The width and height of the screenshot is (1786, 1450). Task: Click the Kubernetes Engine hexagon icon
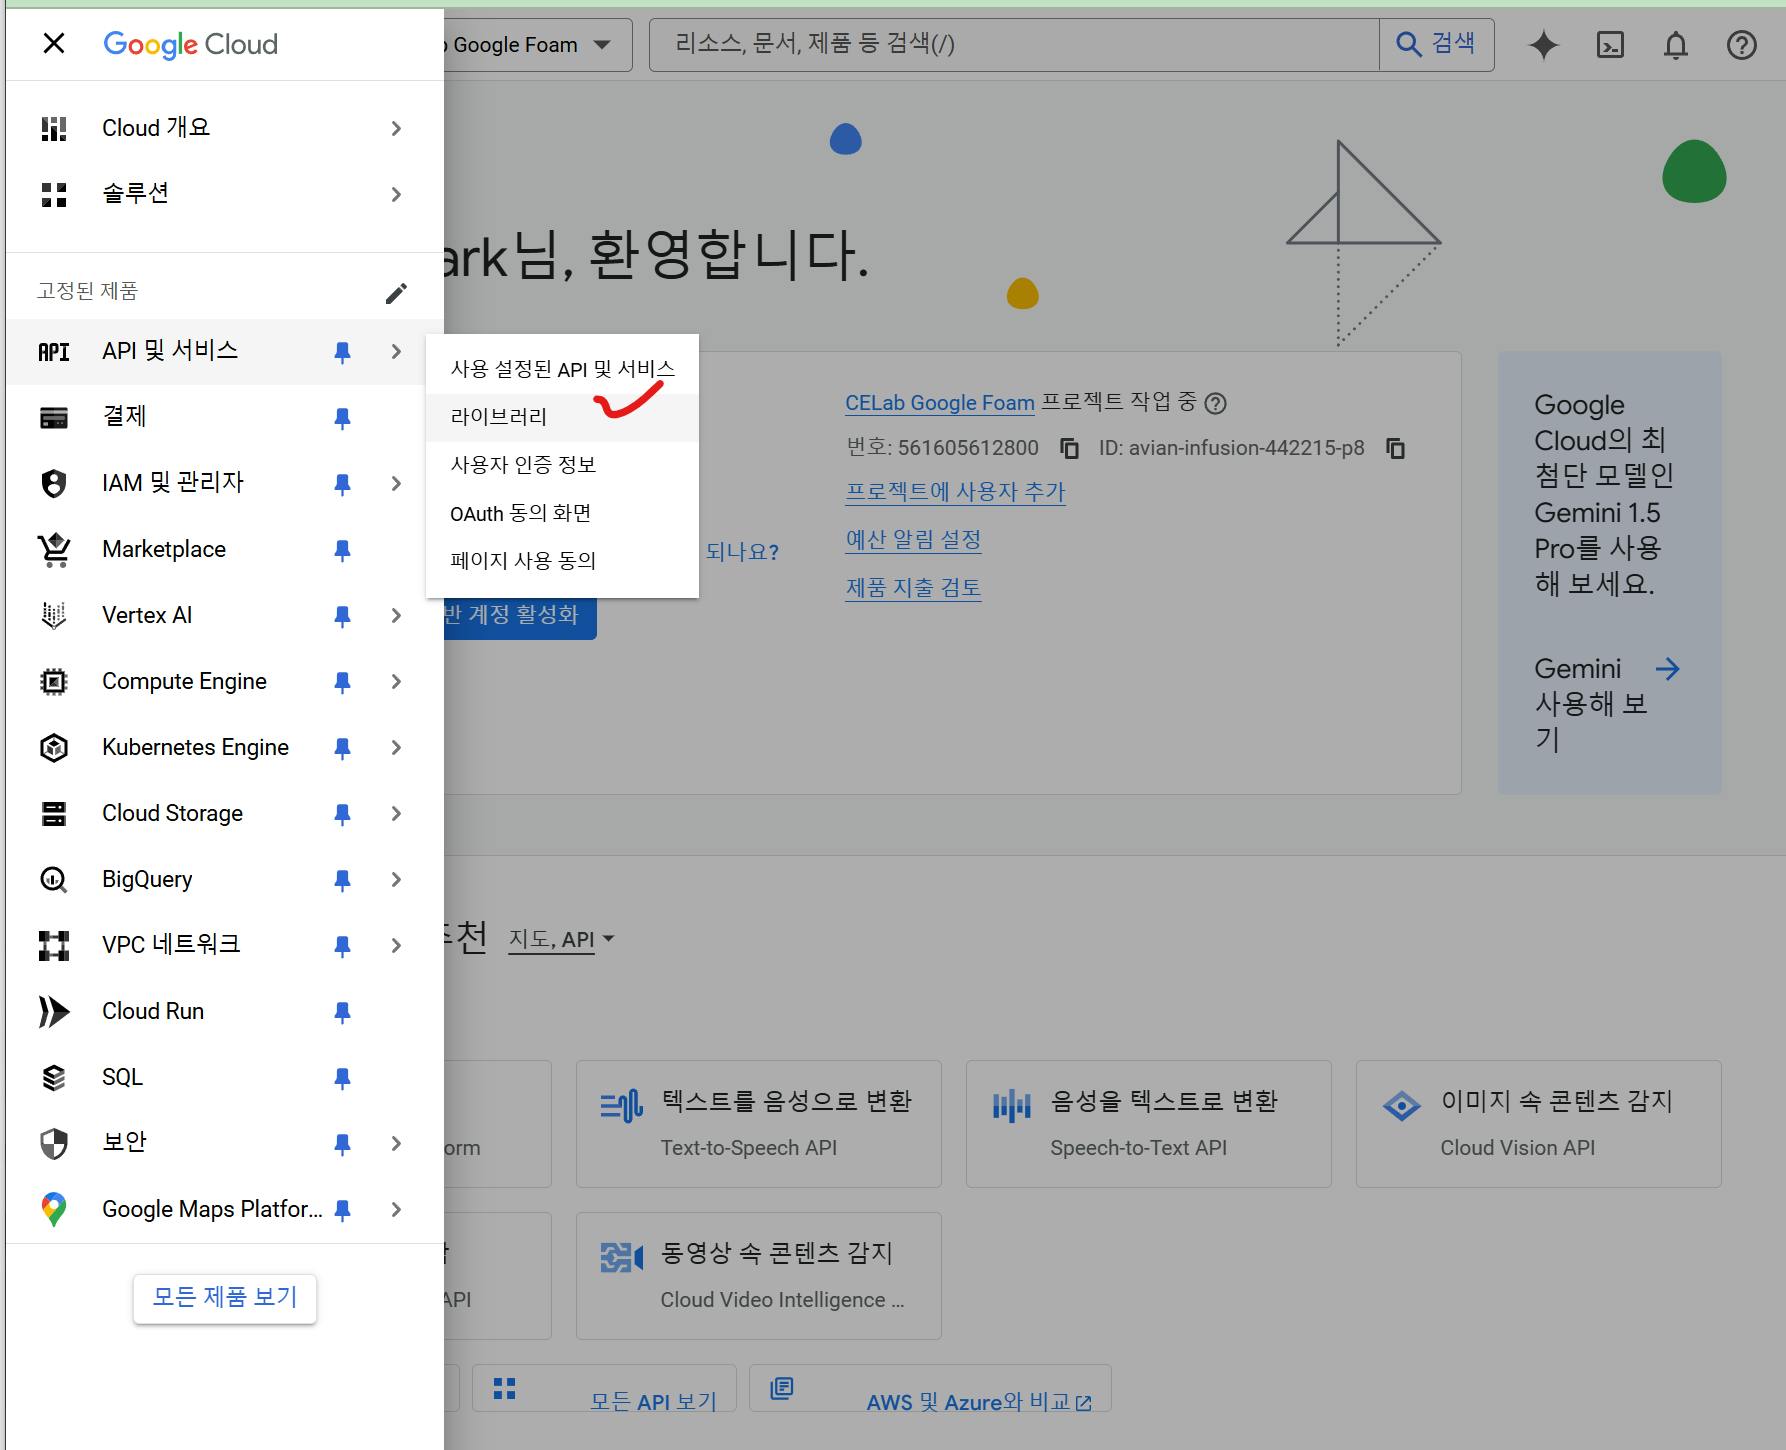[x=54, y=747]
